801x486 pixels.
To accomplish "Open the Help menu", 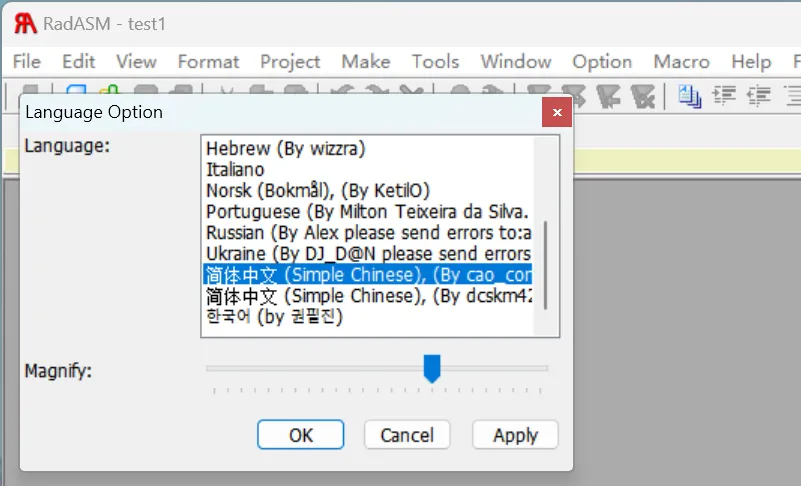I will [751, 62].
